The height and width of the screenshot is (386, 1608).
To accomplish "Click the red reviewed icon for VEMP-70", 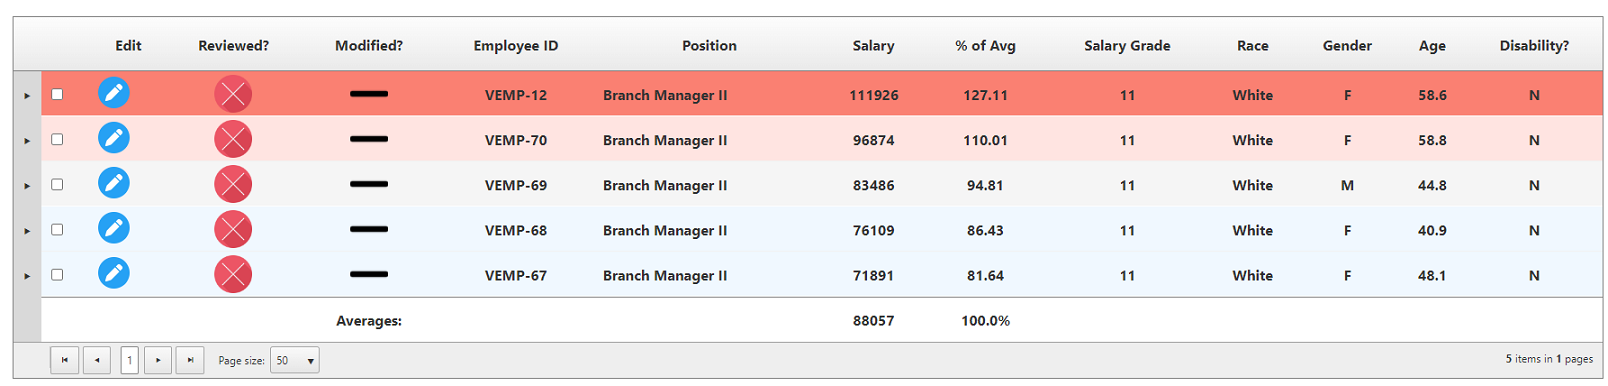I will [233, 139].
